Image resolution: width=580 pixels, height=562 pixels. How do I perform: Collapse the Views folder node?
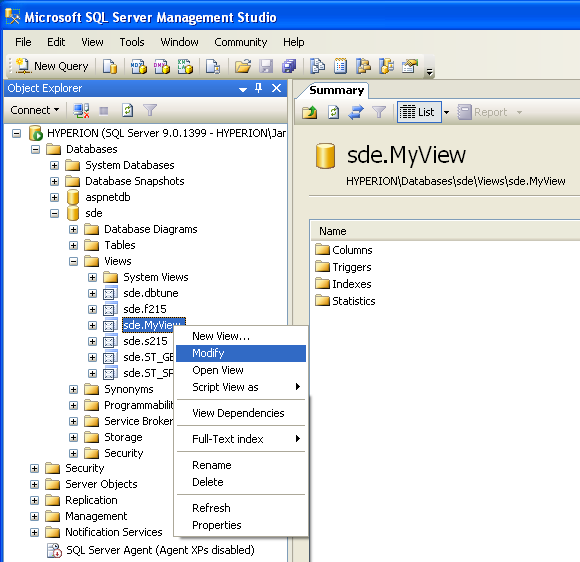click(x=73, y=262)
